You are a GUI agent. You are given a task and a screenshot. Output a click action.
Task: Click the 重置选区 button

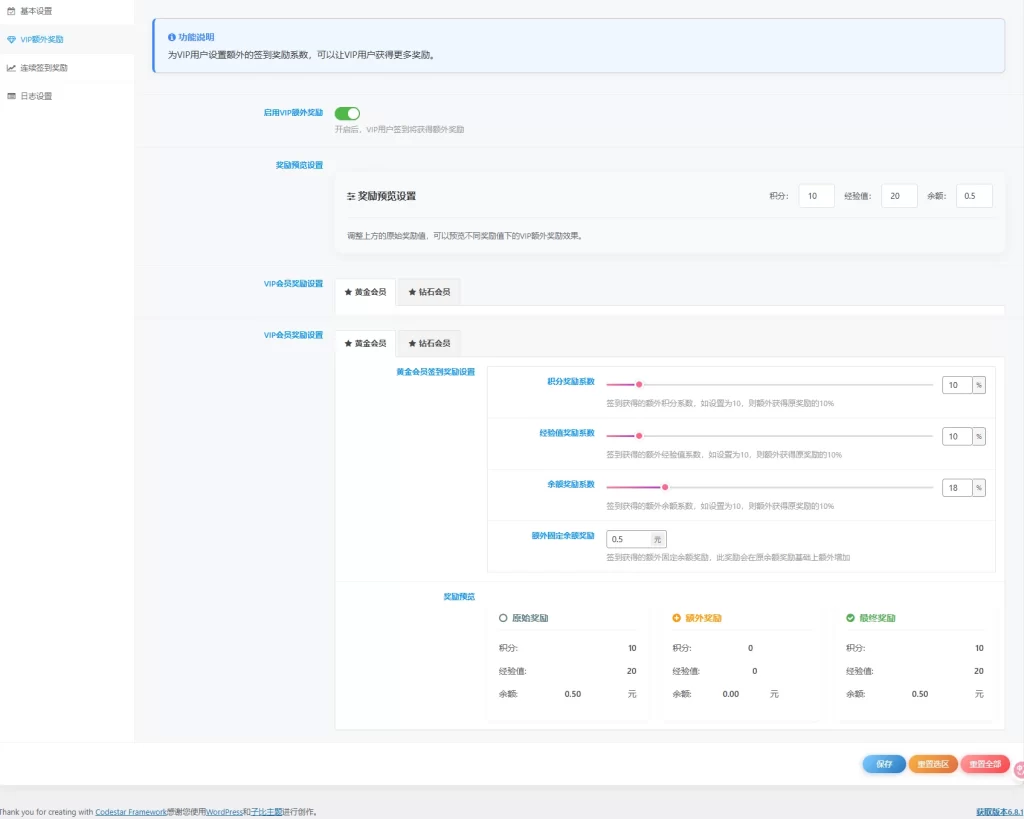click(x=932, y=764)
